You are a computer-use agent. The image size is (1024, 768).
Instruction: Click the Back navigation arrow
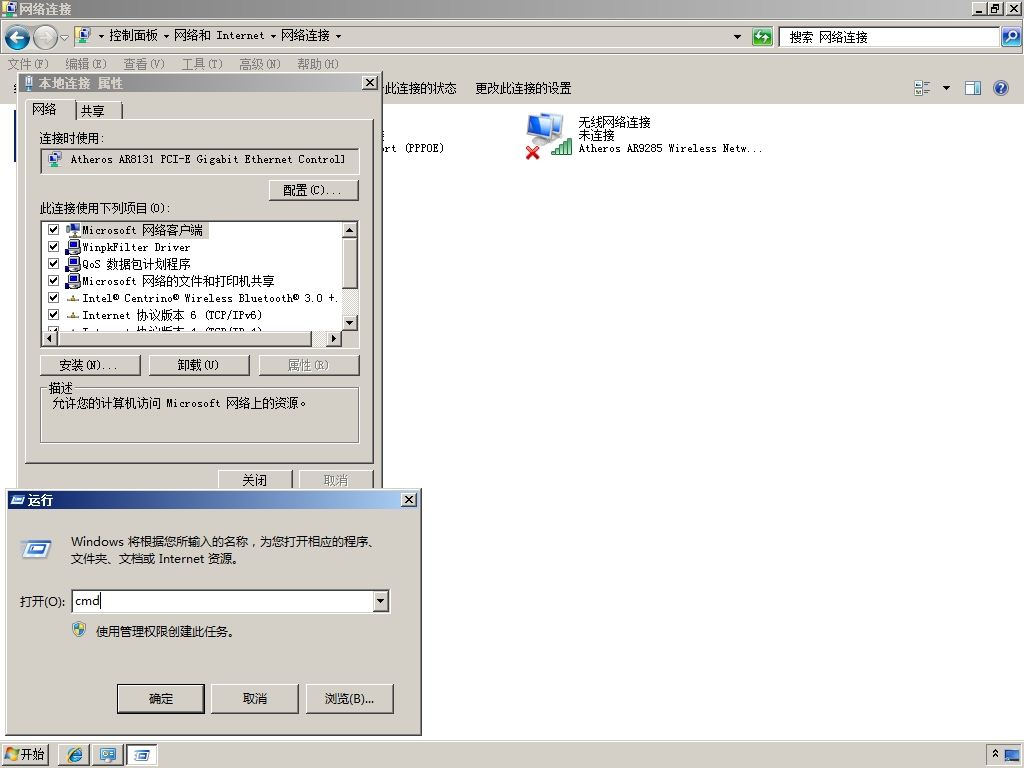tap(18, 38)
